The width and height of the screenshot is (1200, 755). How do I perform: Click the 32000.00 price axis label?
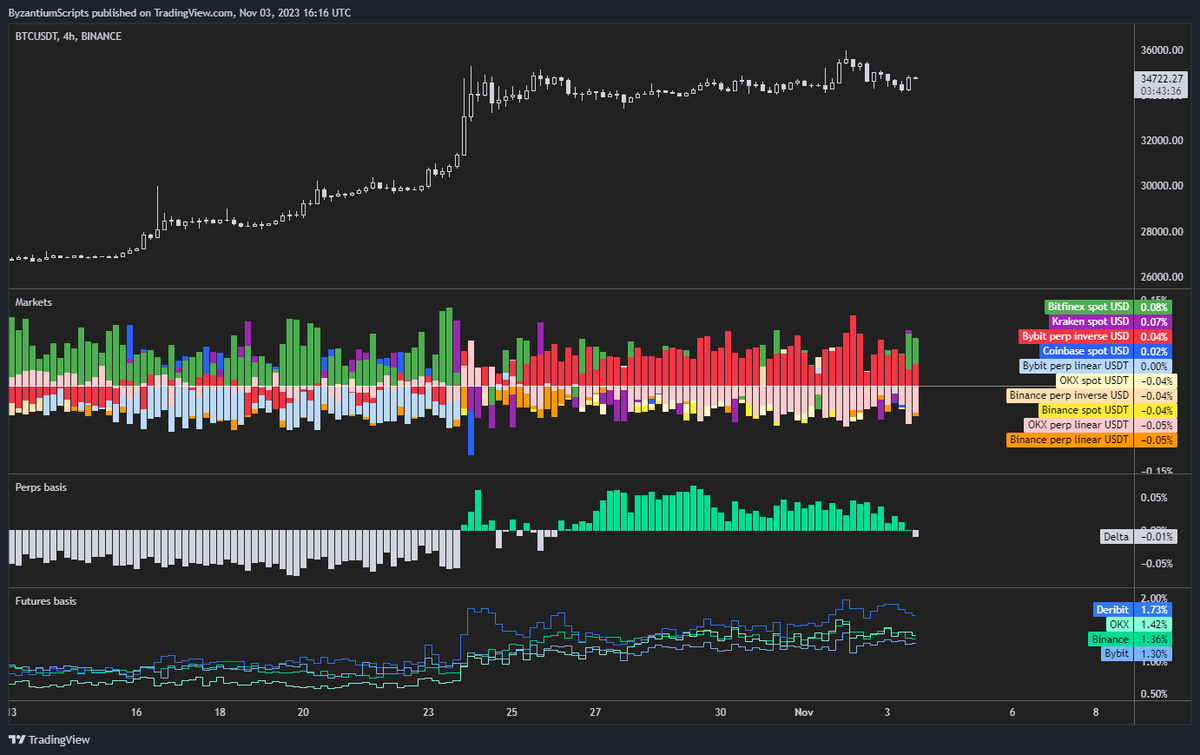tap(1162, 140)
